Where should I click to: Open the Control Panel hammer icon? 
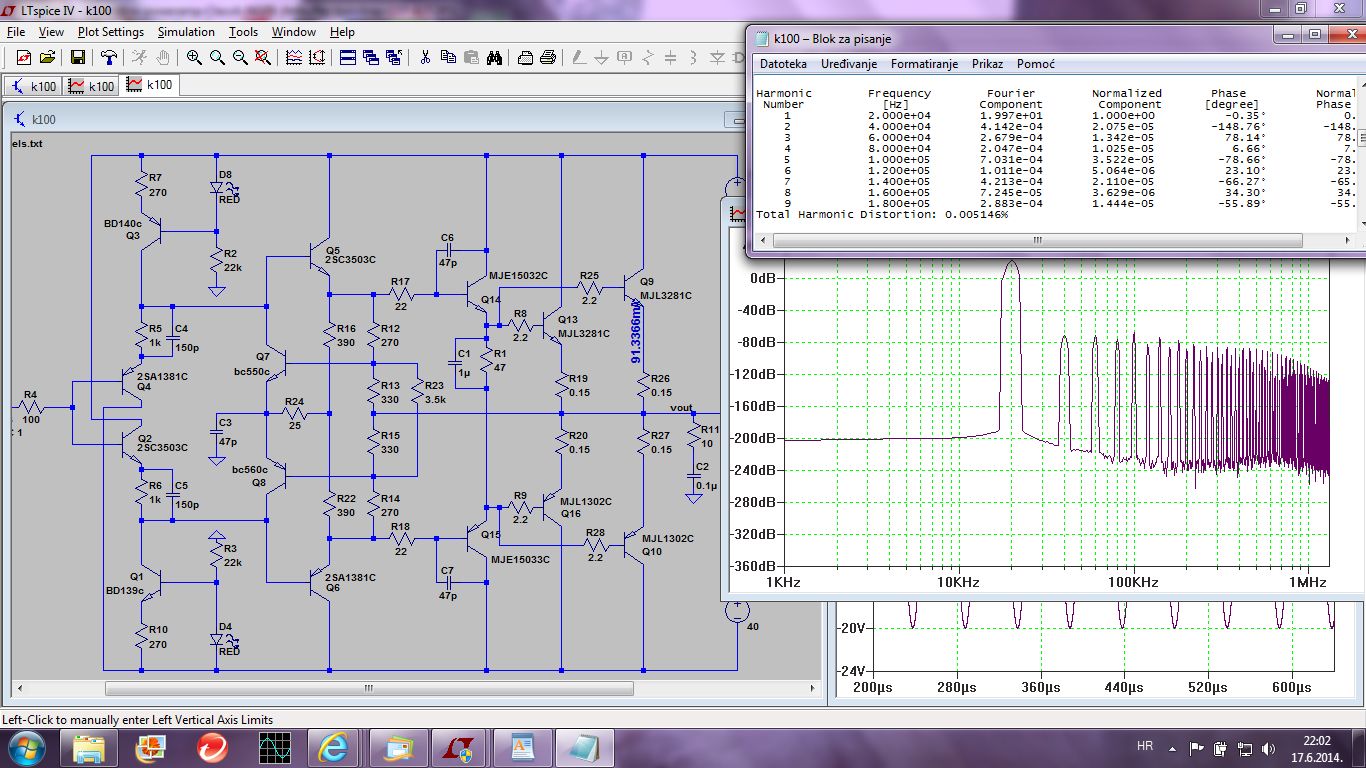coord(110,57)
